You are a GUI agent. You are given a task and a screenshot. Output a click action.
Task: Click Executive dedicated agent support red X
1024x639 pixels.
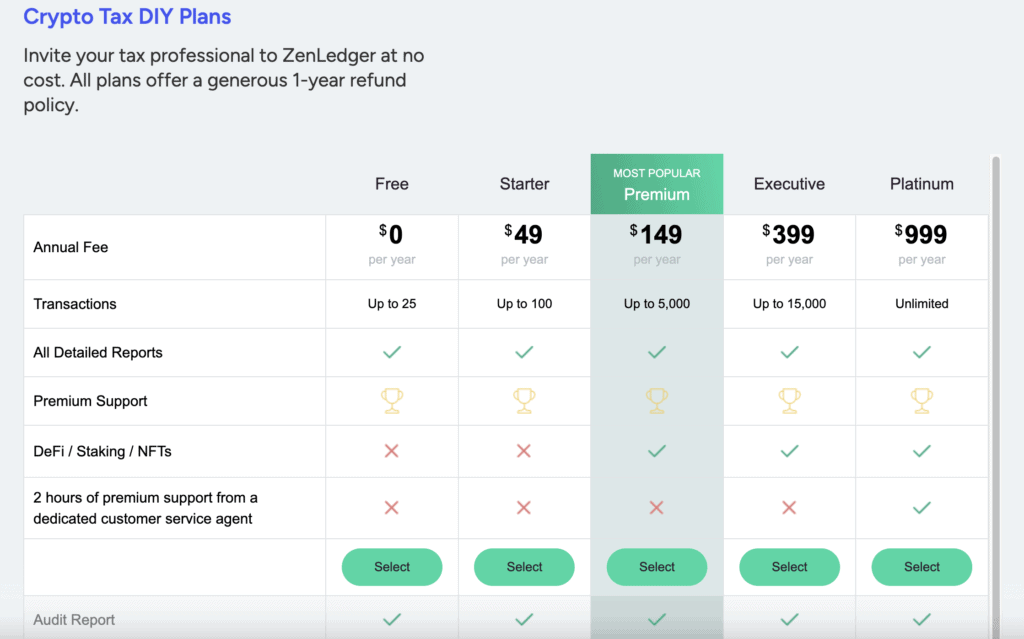(x=789, y=508)
